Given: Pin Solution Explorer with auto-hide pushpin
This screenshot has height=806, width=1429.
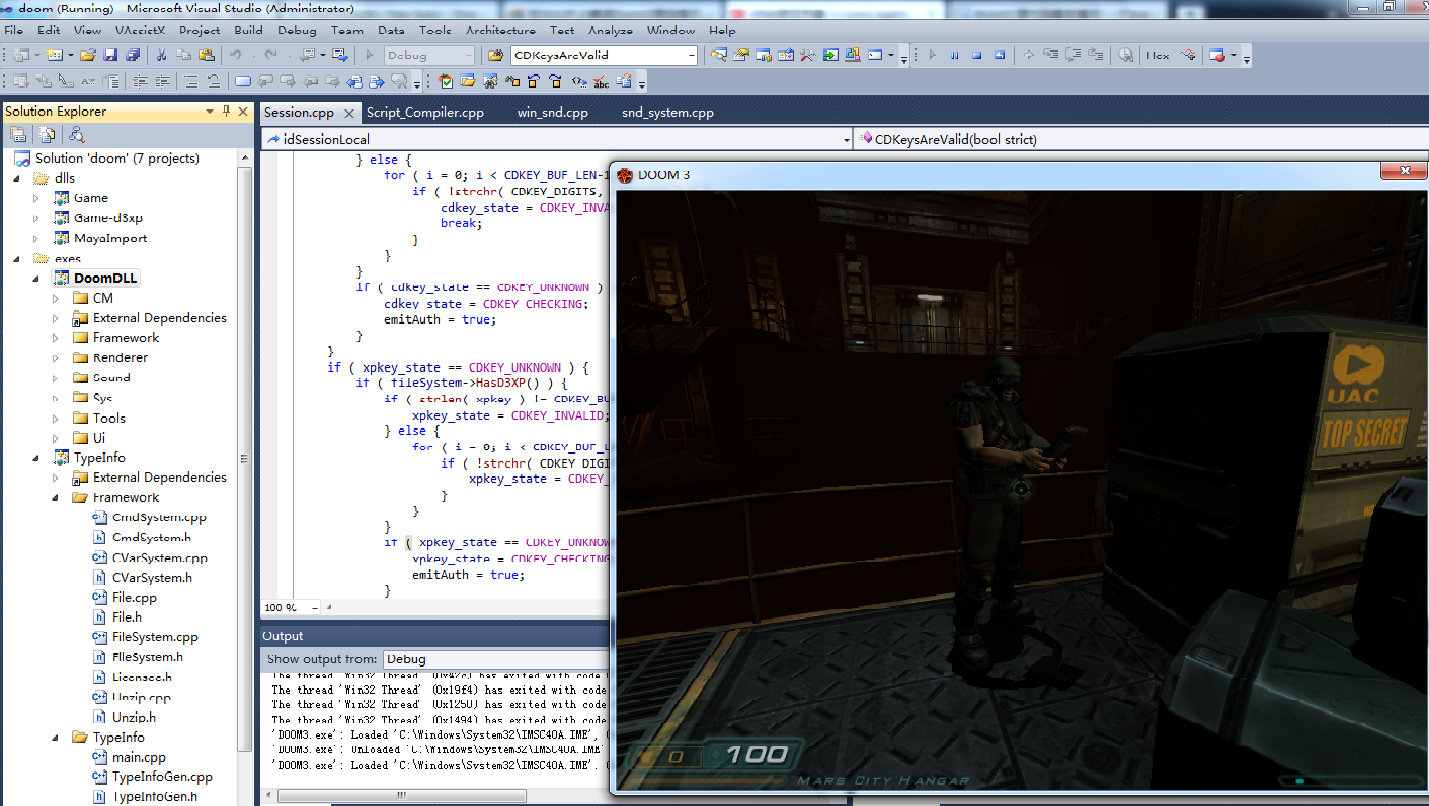Looking at the screenshot, I should click(227, 111).
